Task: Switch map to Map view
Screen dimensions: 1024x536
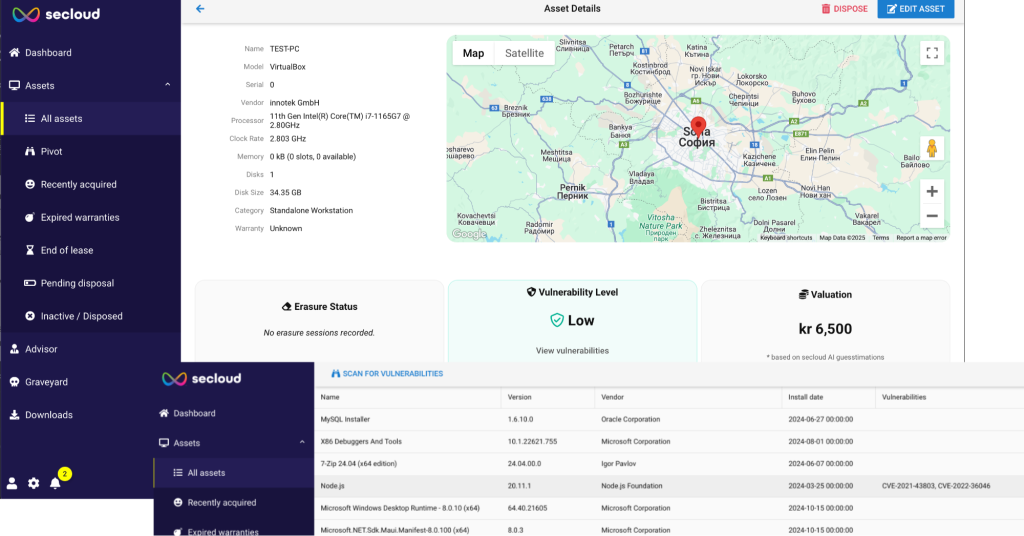Action: (473, 54)
